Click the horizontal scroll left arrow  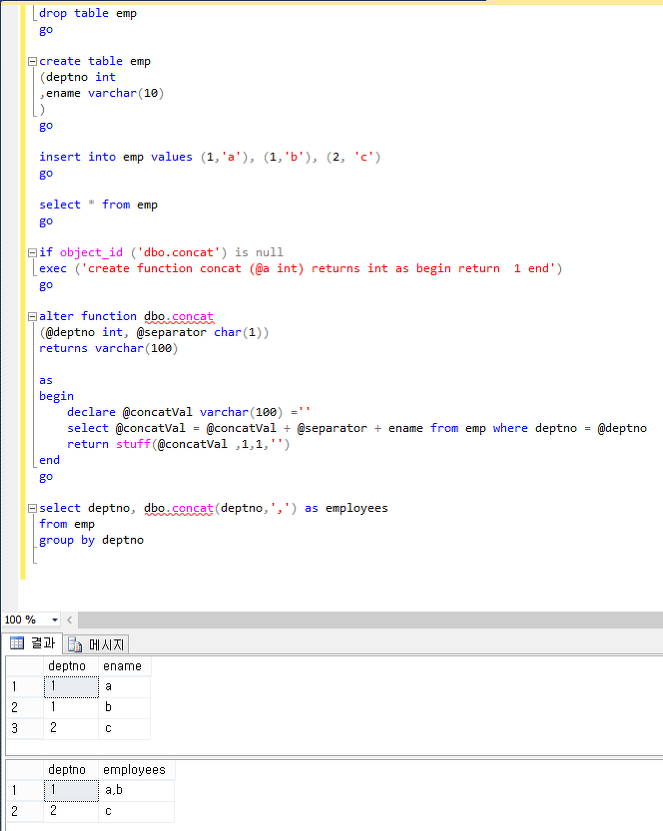69,620
